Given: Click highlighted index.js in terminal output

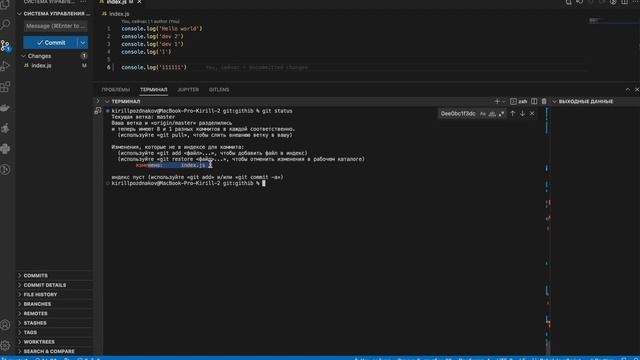Looking at the screenshot, I should tap(193, 165).
